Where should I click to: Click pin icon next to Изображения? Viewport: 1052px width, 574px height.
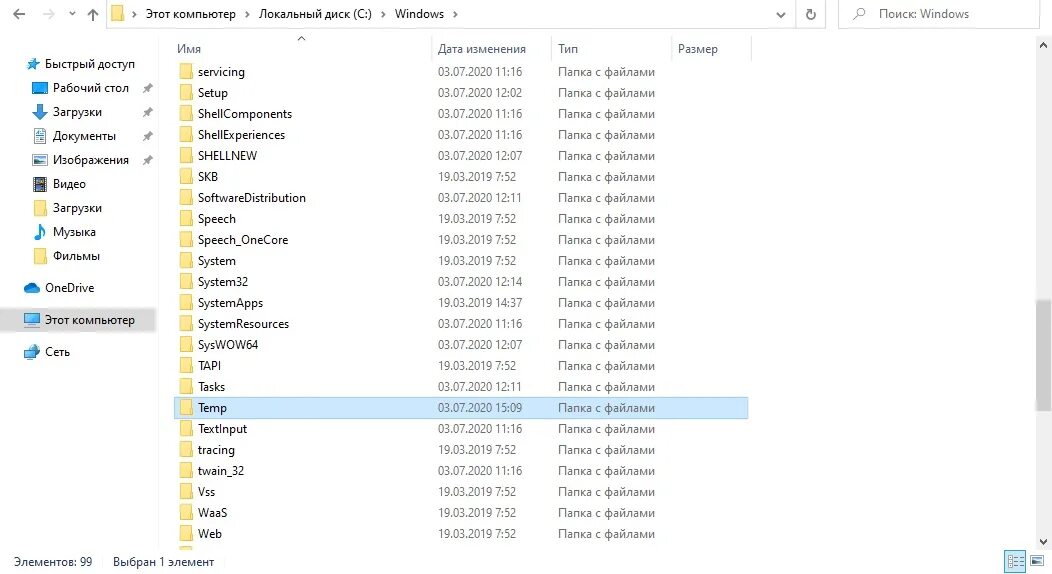click(x=148, y=160)
